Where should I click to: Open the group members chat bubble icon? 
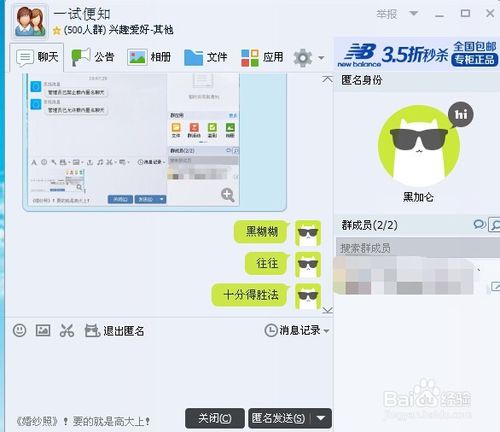tap(479, 224)
